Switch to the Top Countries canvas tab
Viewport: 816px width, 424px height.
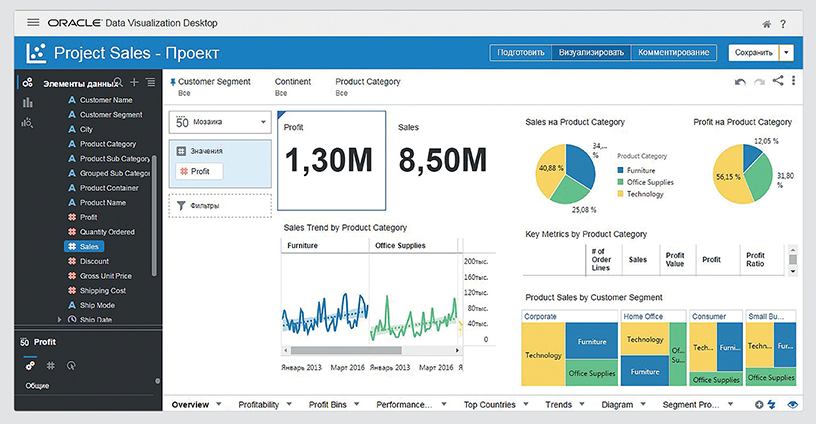(x=490, y=404)
